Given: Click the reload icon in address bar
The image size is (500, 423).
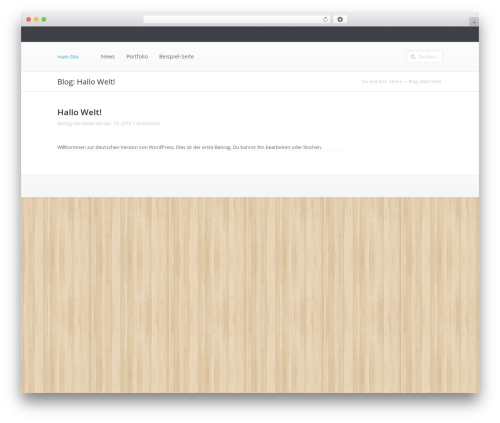Looking at the screenshot, I should click(325, 19).
